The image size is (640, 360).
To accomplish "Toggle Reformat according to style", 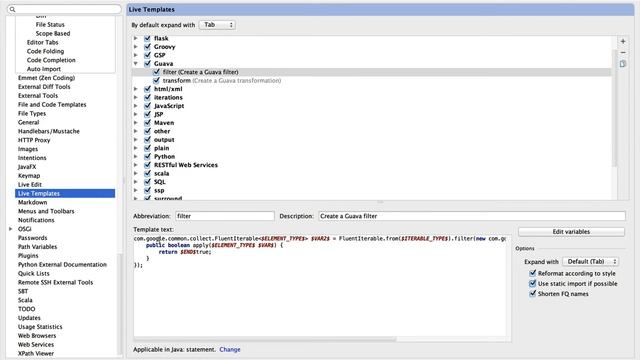I will tap(533, 273).
